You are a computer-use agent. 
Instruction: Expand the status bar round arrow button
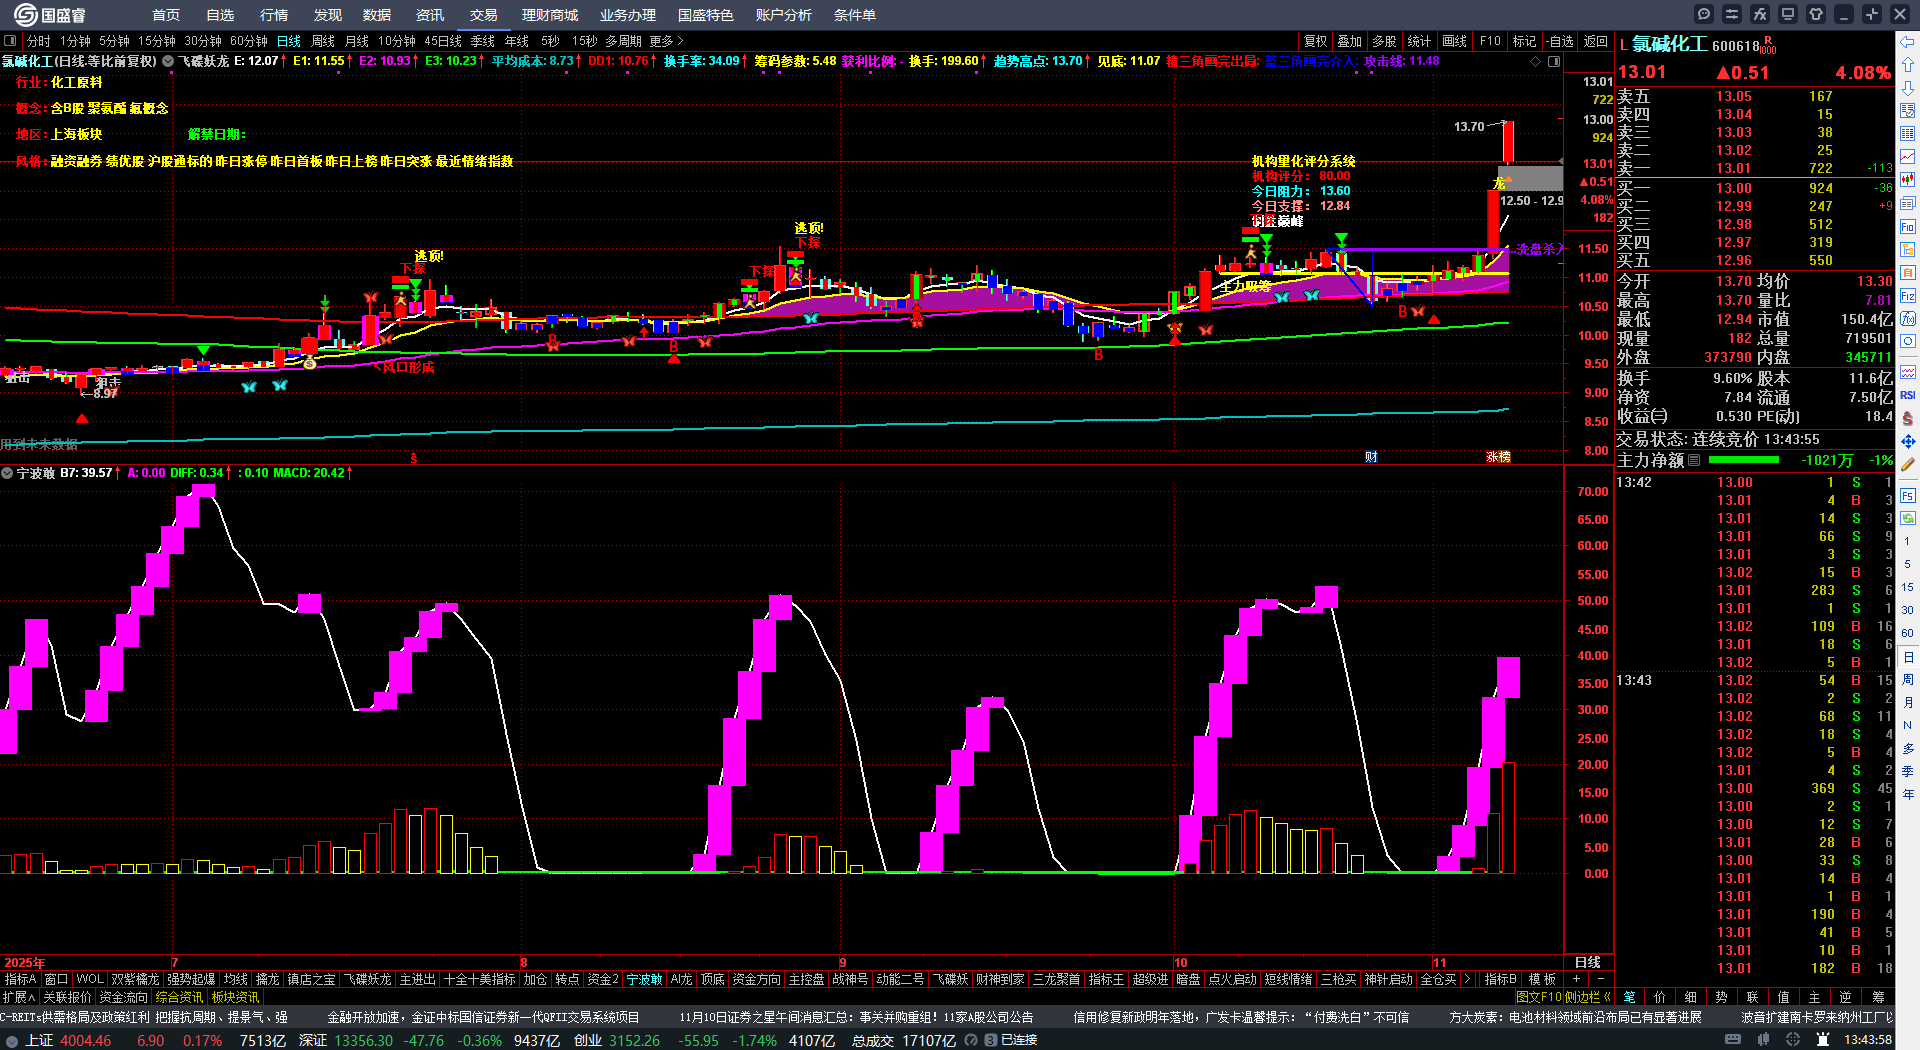tap(11, 1041)
